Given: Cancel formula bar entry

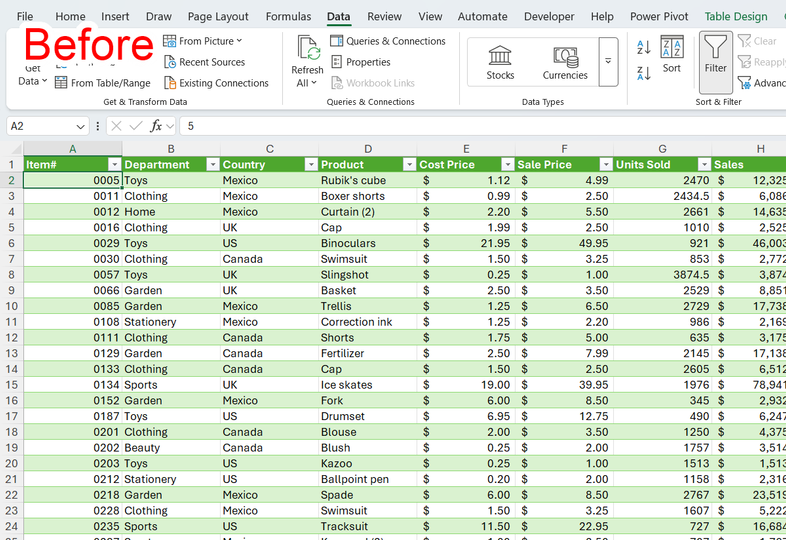Looking at the screenshot, I should click(x=116, y=126).
